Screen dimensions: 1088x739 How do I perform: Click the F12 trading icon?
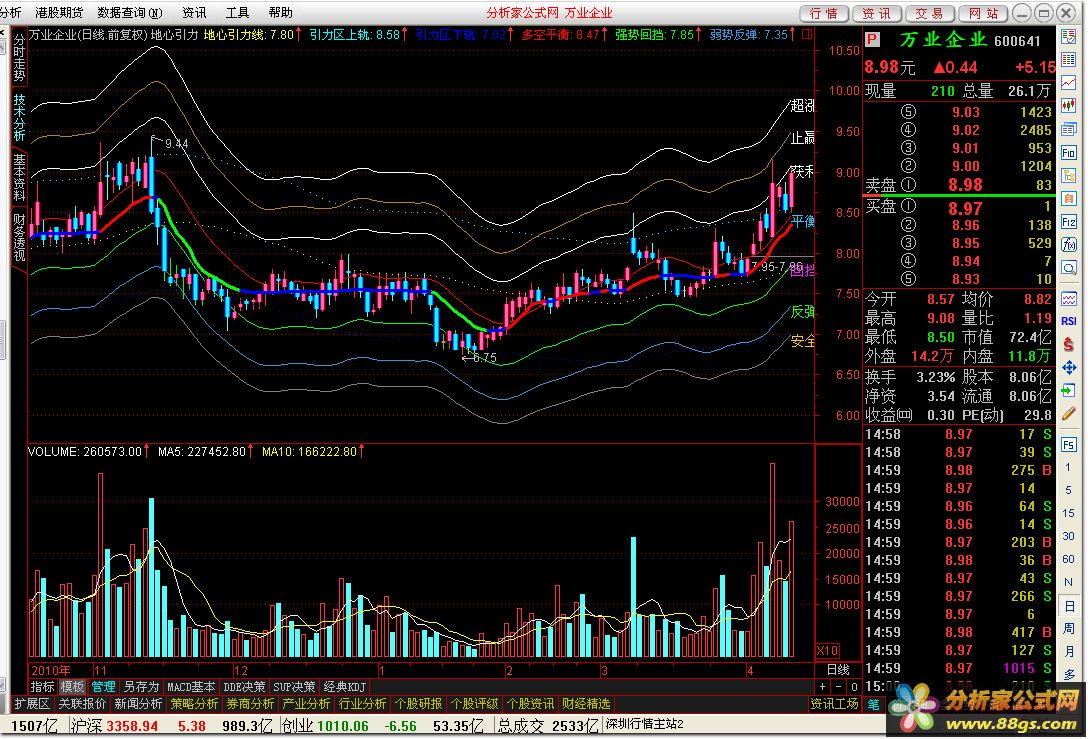[1069, 221]
